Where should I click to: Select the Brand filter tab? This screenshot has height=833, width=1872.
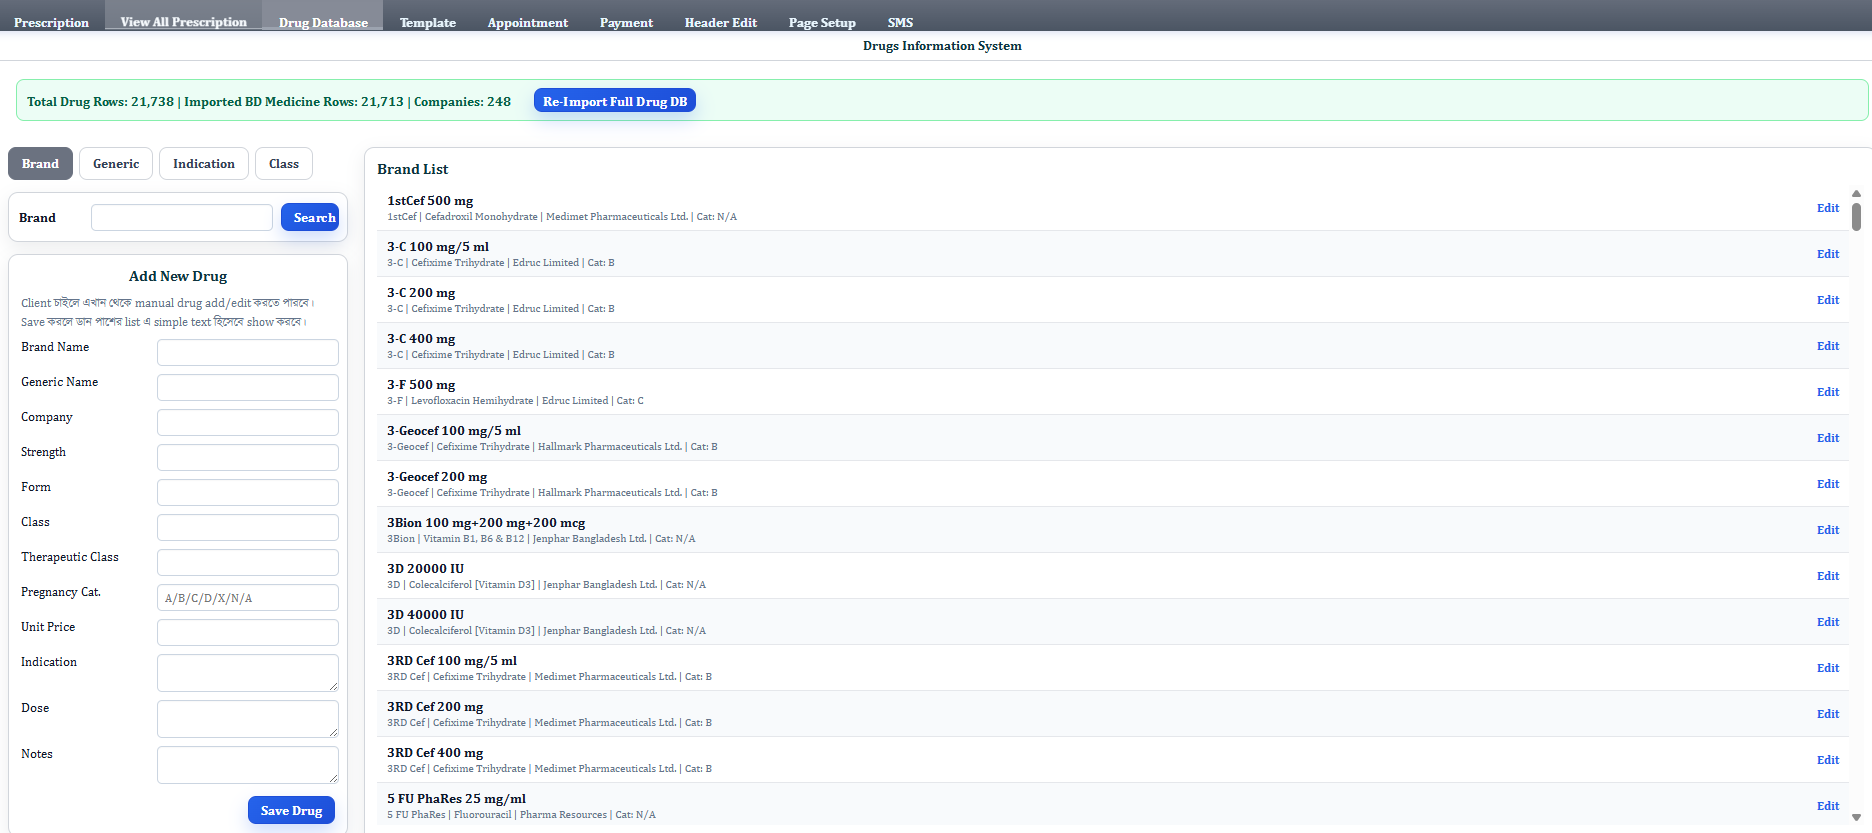[x=40, y=163]
